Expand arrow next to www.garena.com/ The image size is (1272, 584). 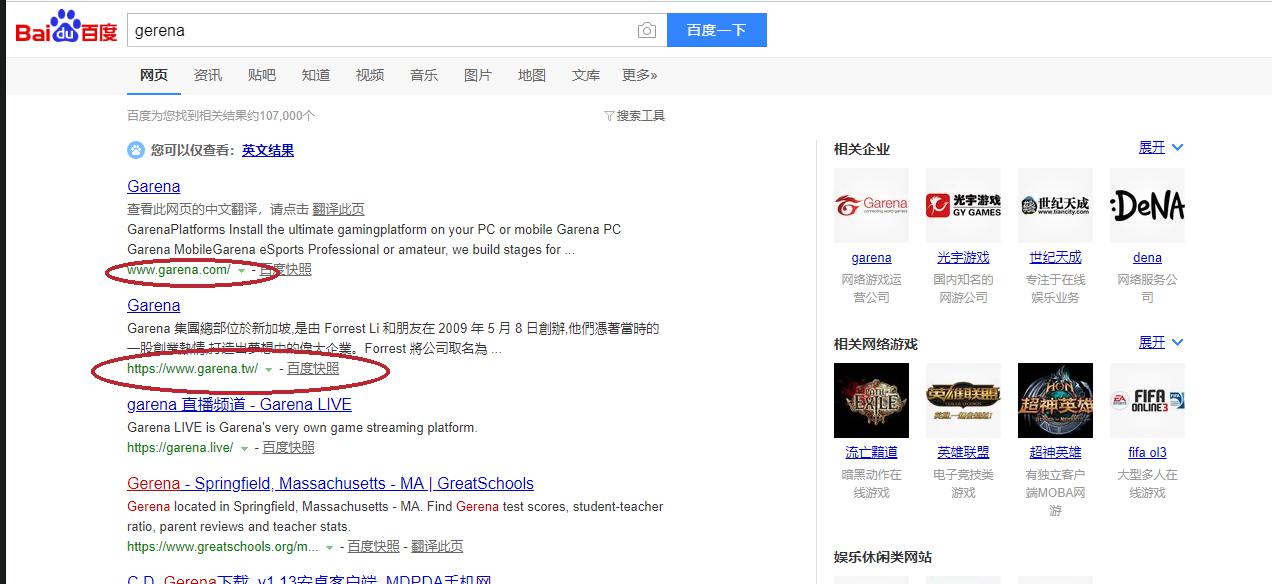(x=242, y=271)
